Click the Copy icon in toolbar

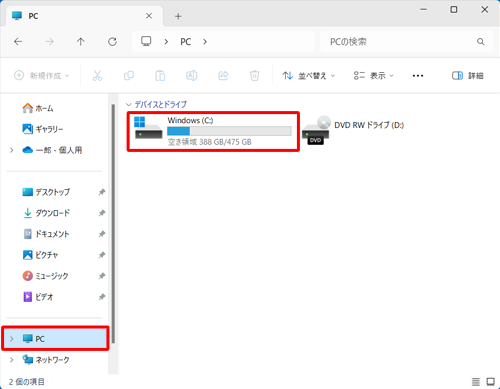[129, 76]
